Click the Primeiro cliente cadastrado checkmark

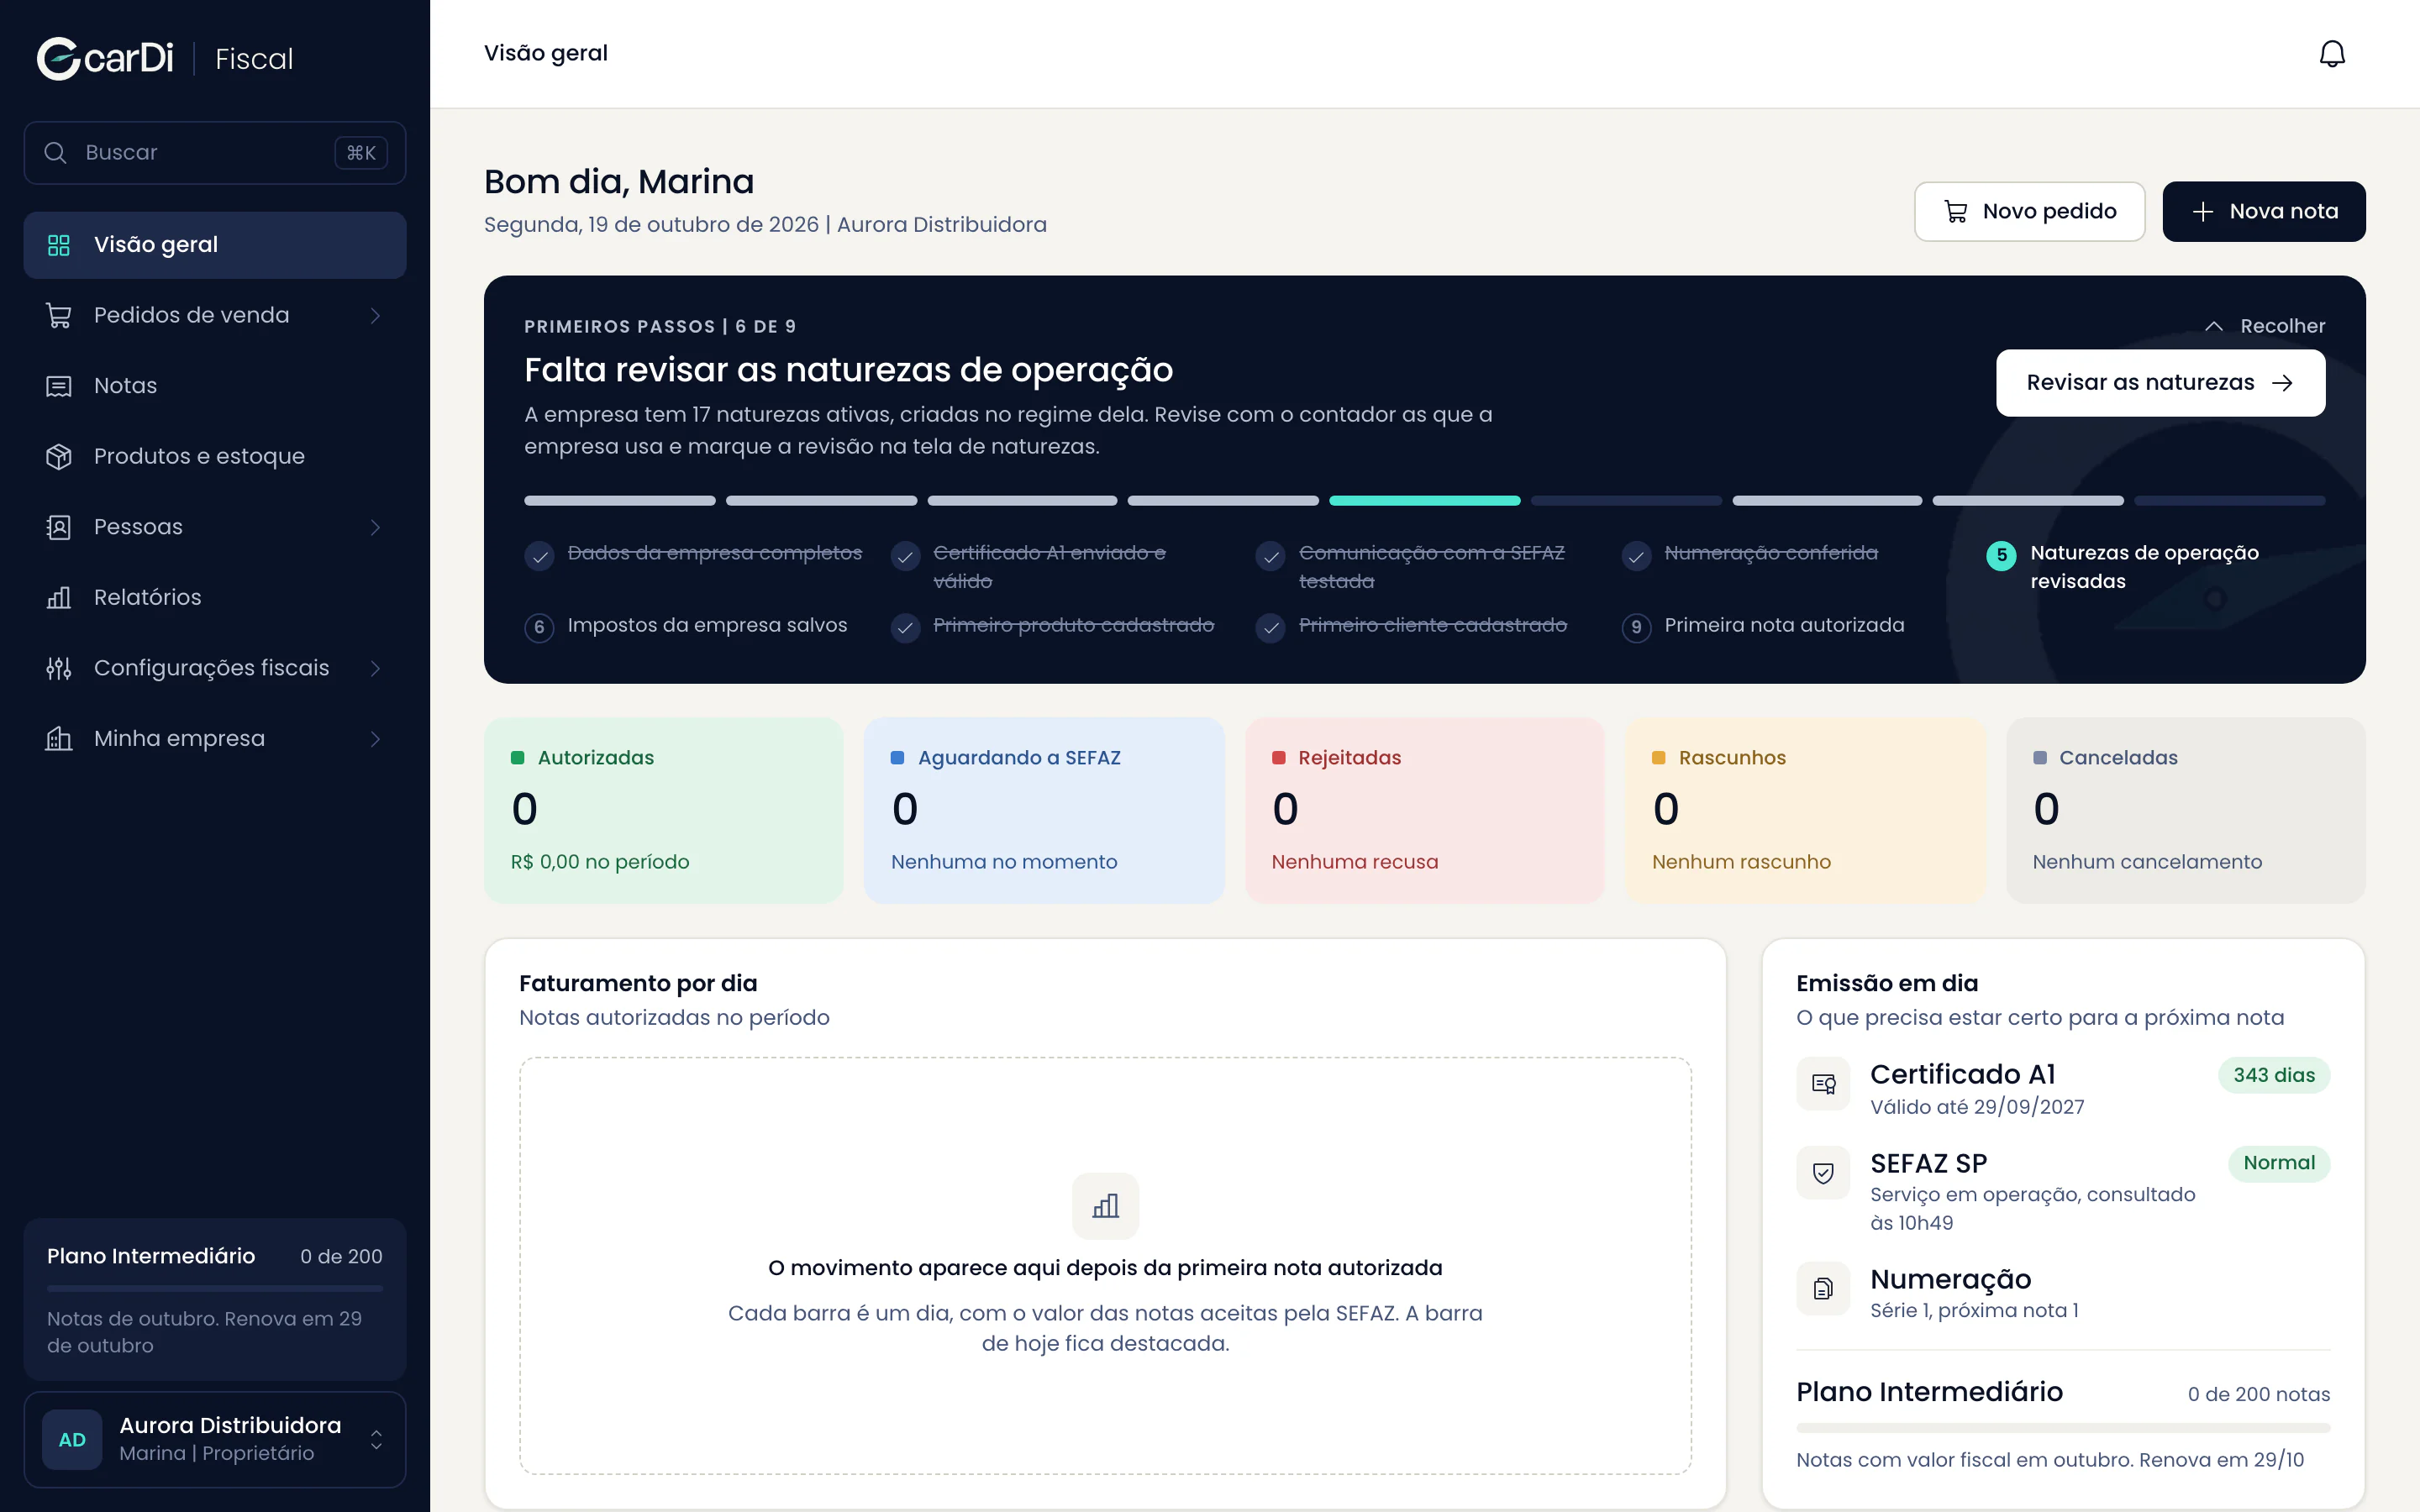pos(1271,628)
